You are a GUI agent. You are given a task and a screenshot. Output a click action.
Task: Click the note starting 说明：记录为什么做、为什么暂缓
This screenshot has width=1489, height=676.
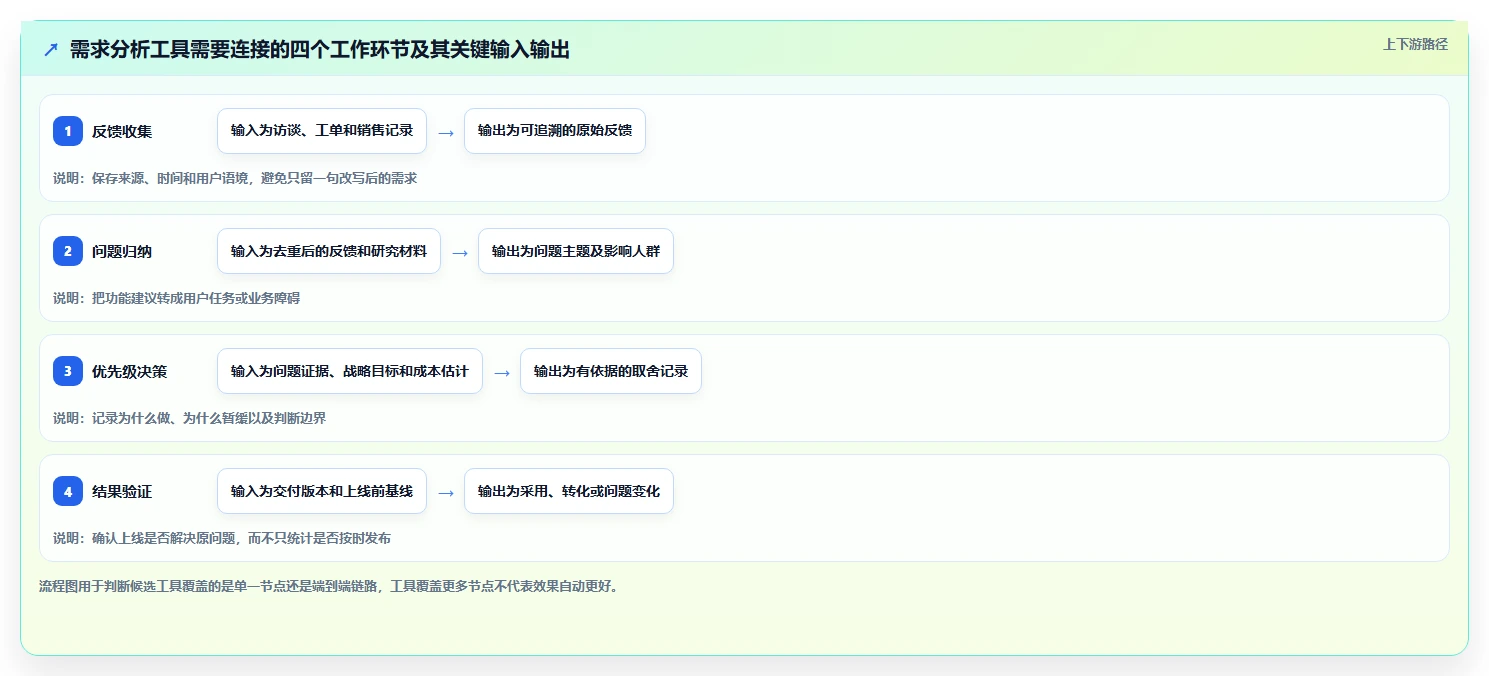(x=190, y=418)
